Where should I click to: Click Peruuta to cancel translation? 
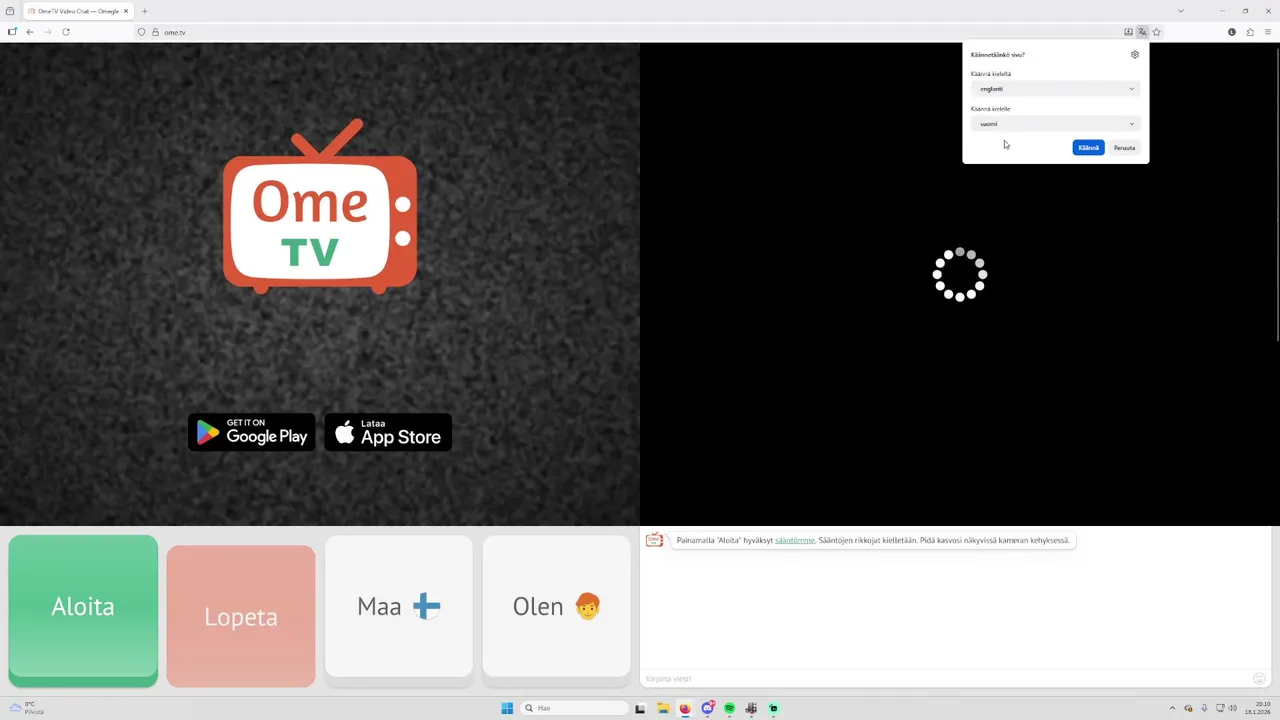(x=1124, y=148)
